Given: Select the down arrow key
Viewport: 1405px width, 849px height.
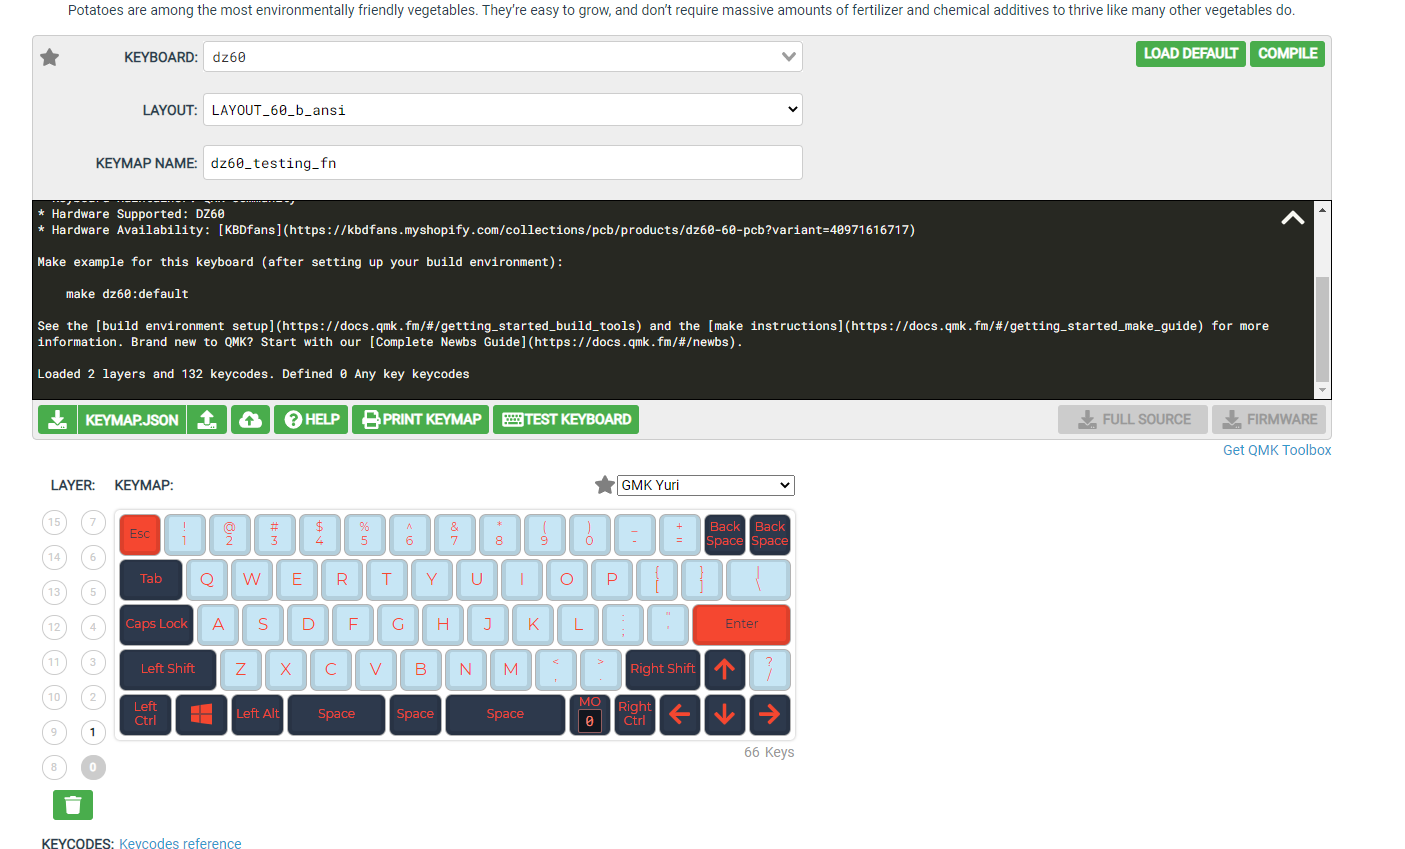Looking at the screenshot, I should 725,714.
